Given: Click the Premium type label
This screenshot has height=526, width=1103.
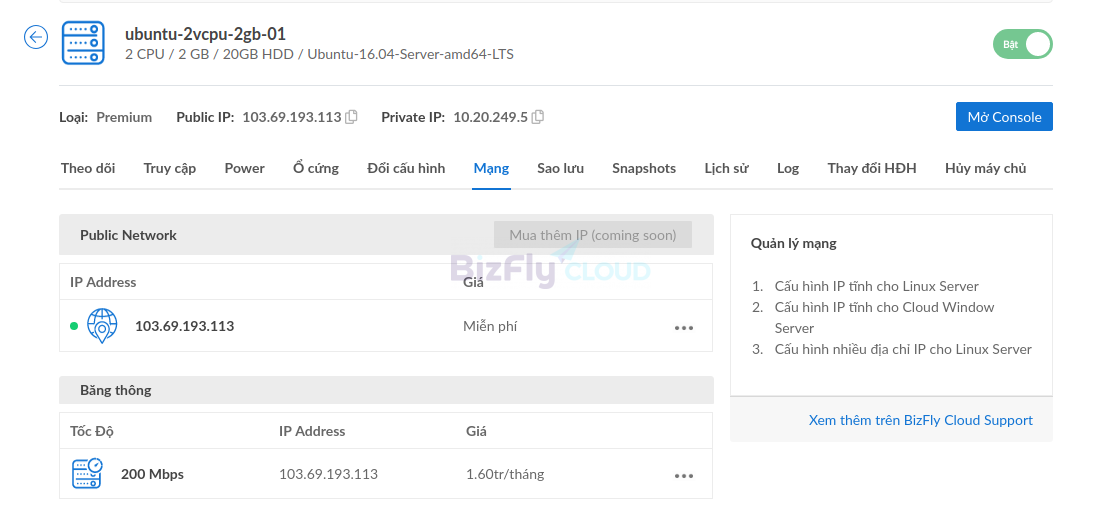Looking at the screenshot, I should (124, 117).
